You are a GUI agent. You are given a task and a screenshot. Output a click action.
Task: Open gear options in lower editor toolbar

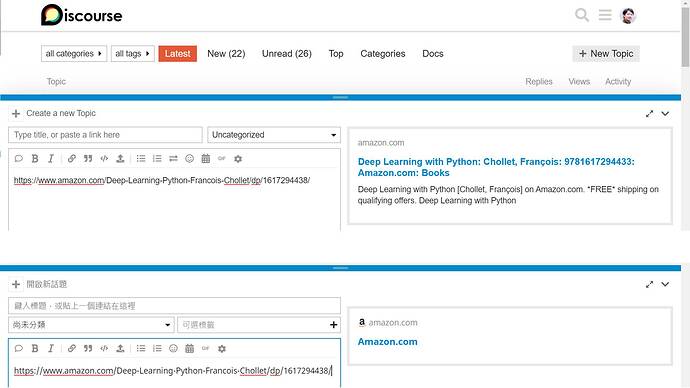pyautogui.click(x=222, y=348)
